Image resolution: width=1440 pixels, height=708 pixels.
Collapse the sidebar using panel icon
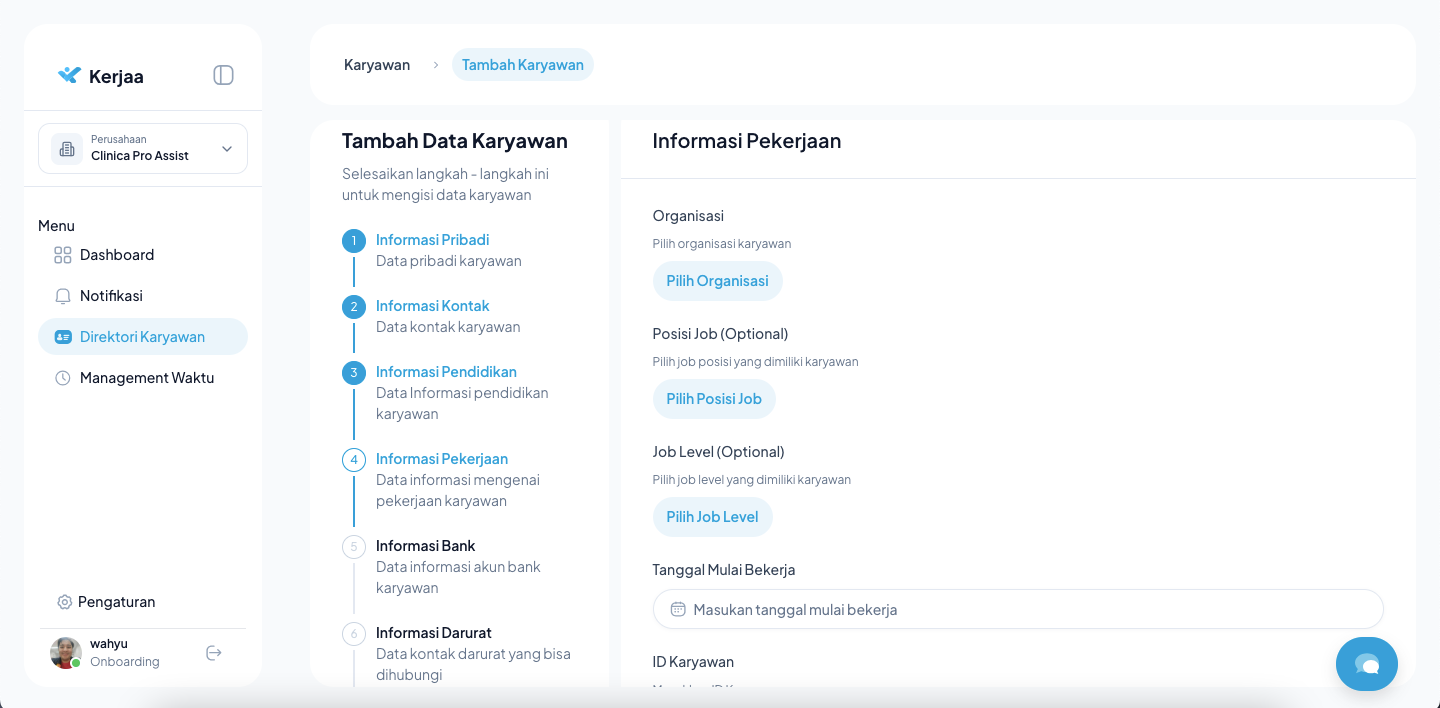223,75
